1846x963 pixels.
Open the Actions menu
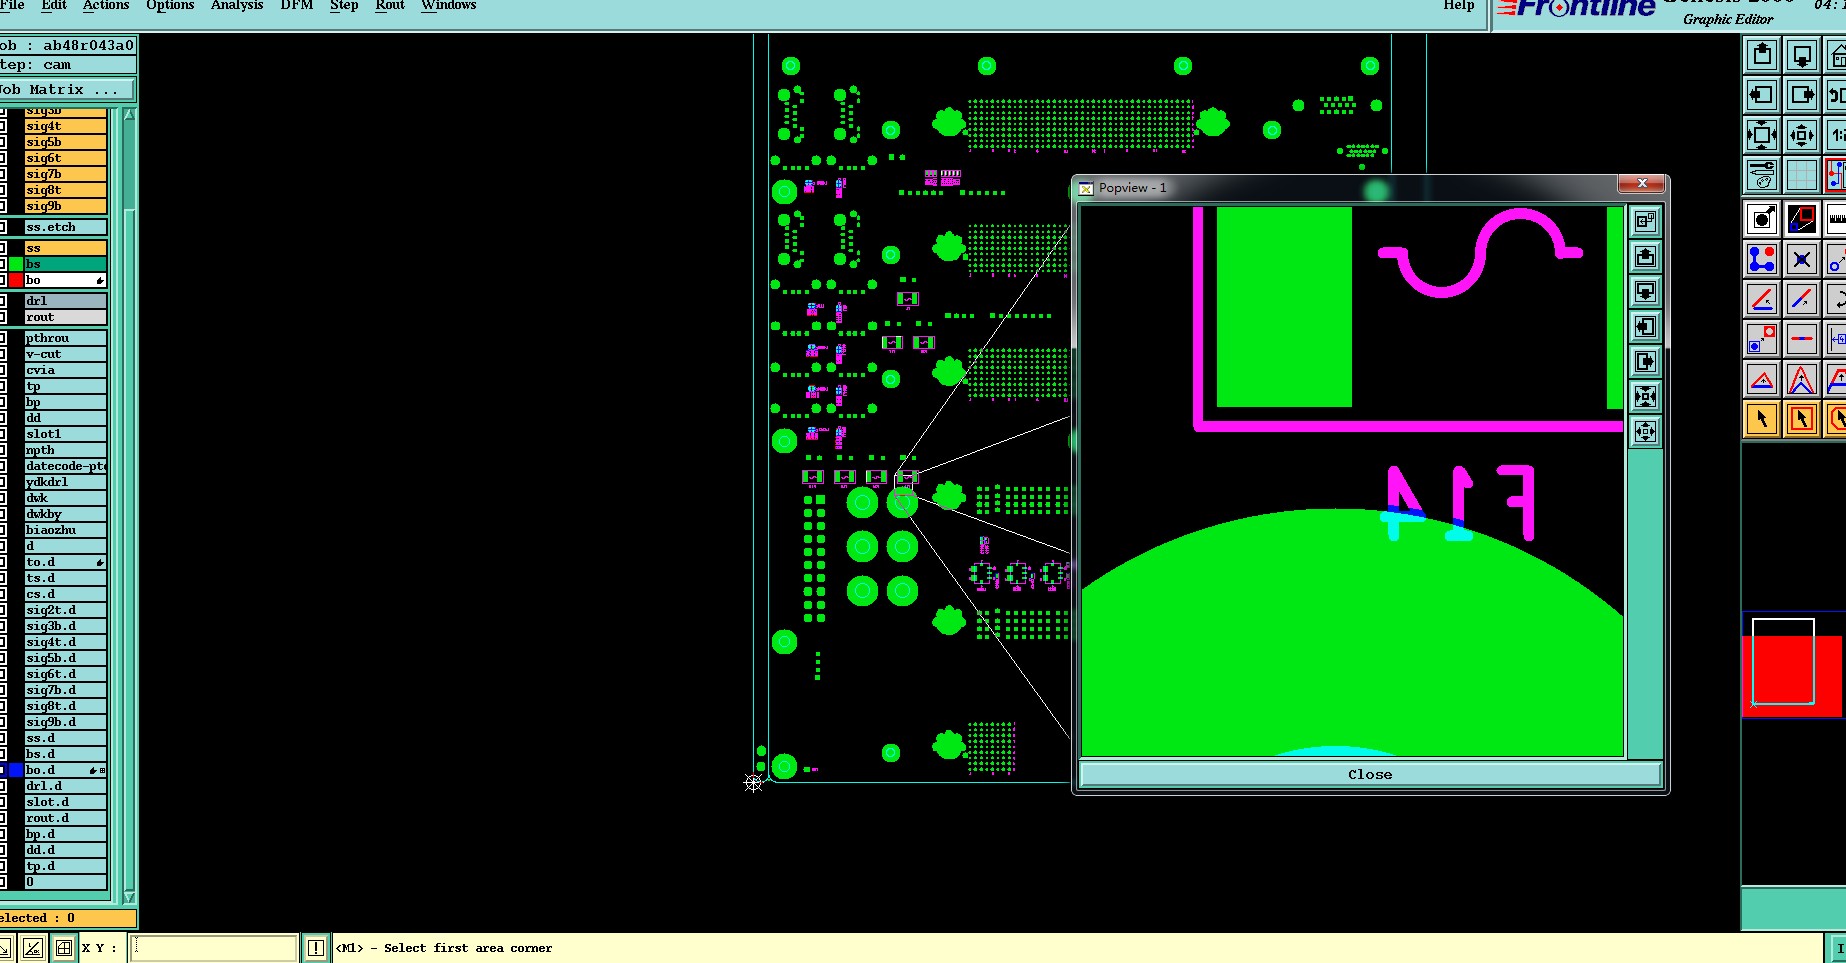106,5
